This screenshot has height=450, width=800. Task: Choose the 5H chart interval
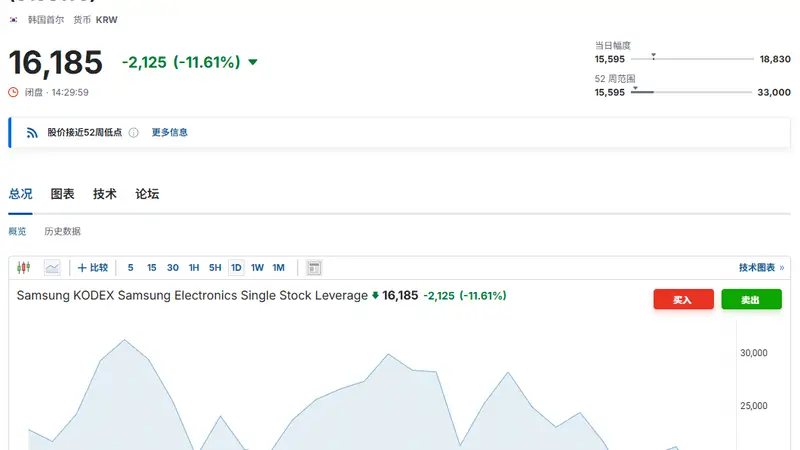tap(215, 267)
